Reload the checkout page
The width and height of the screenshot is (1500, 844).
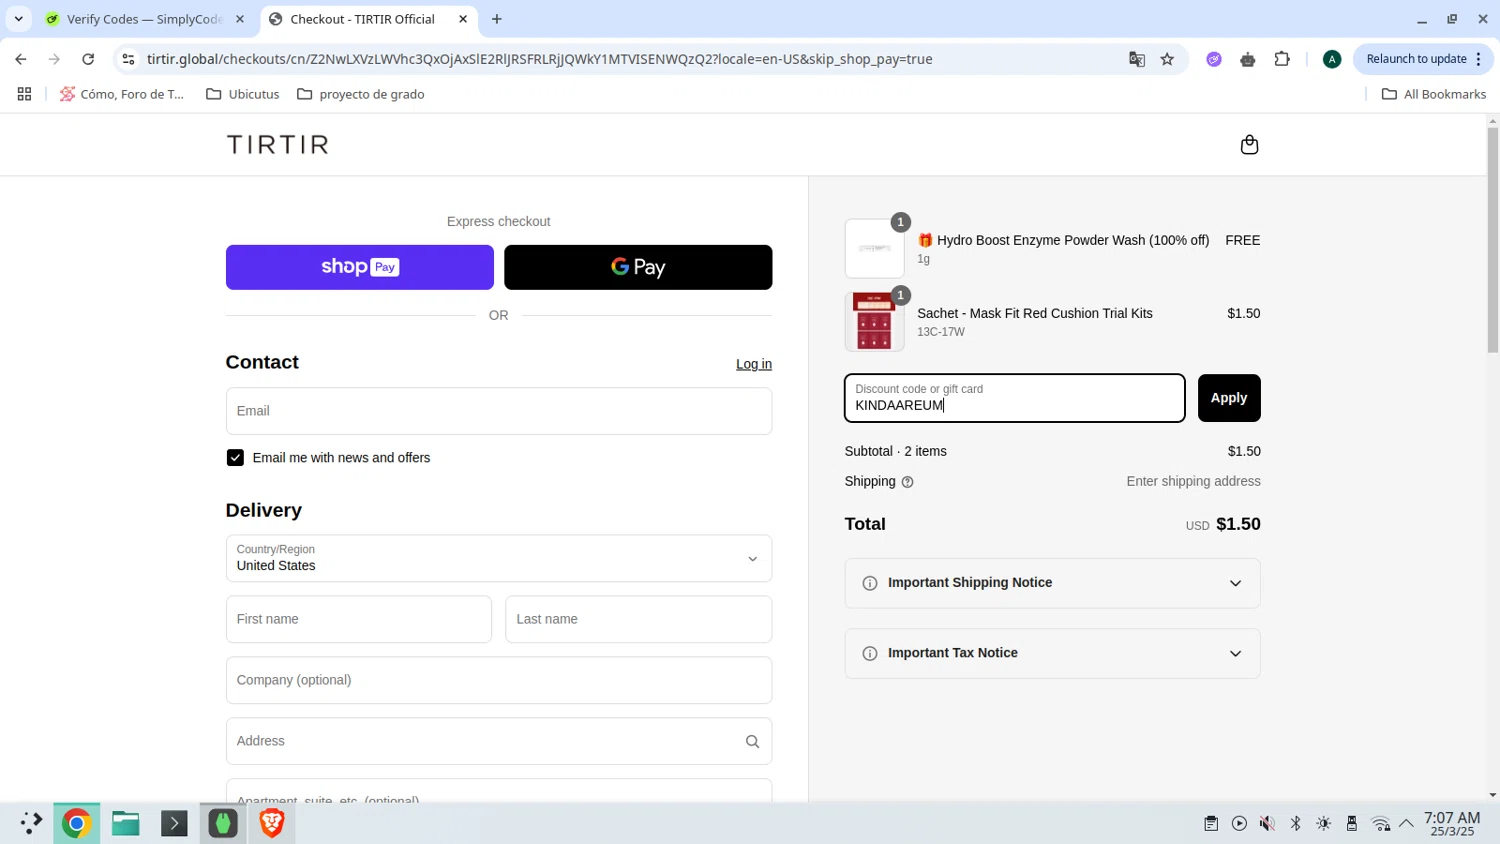[x=88, y=59]
